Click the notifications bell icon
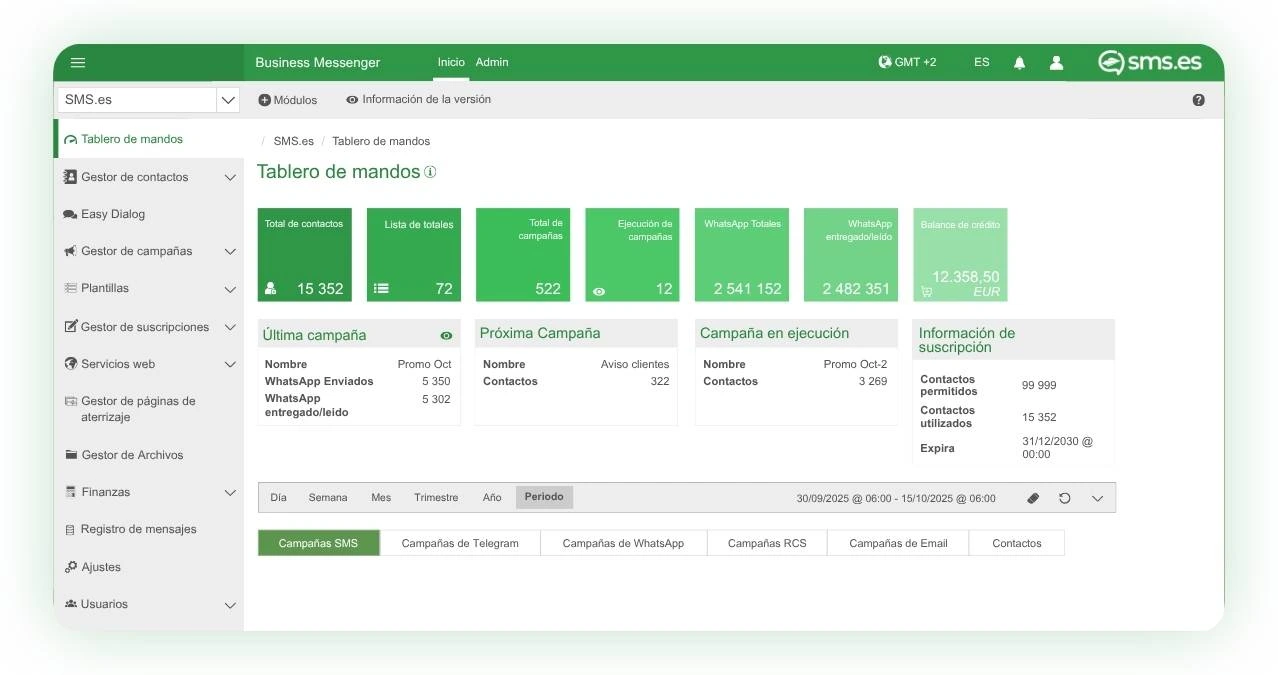This screenshot has width=1278, height=675. [x=1019, y=62]
